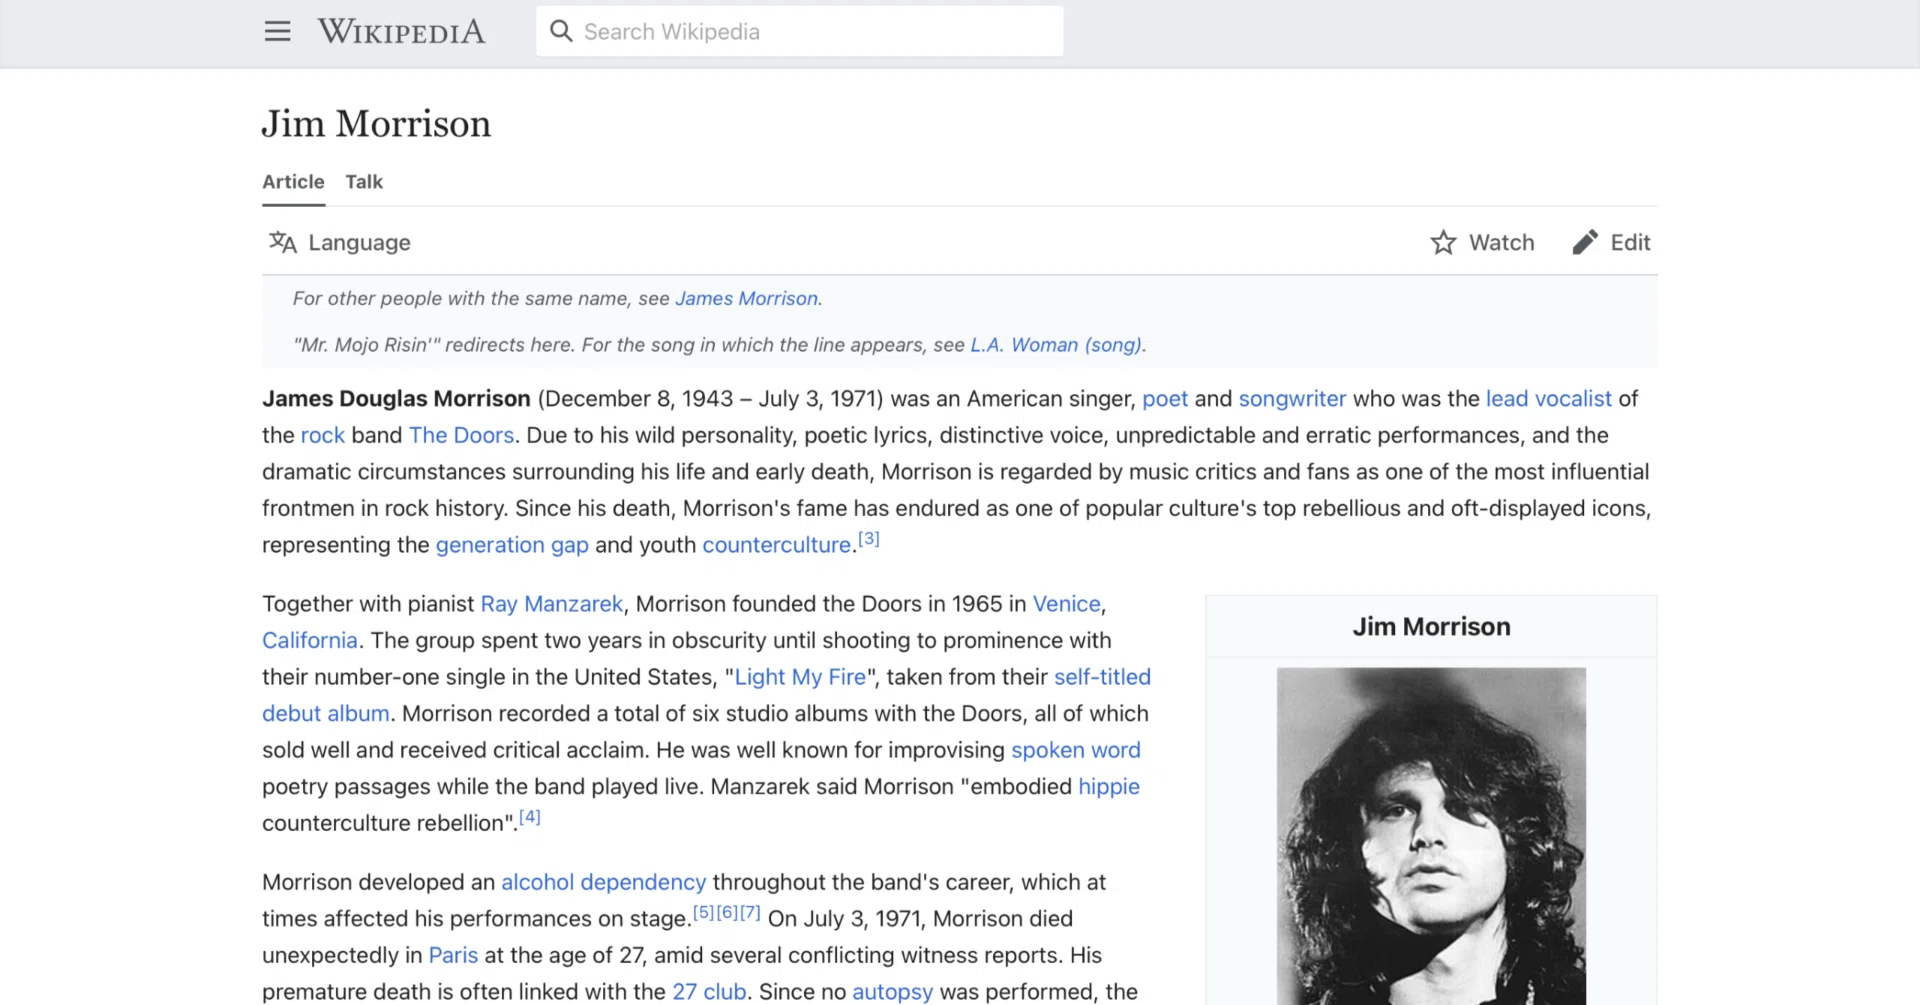Open the Light My Fire link
Screen dimensions: 1920x1005
(800, 677)
